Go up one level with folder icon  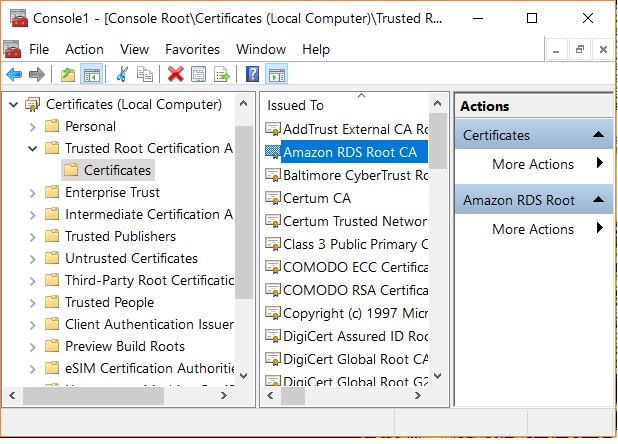click(x=68, y=74)
